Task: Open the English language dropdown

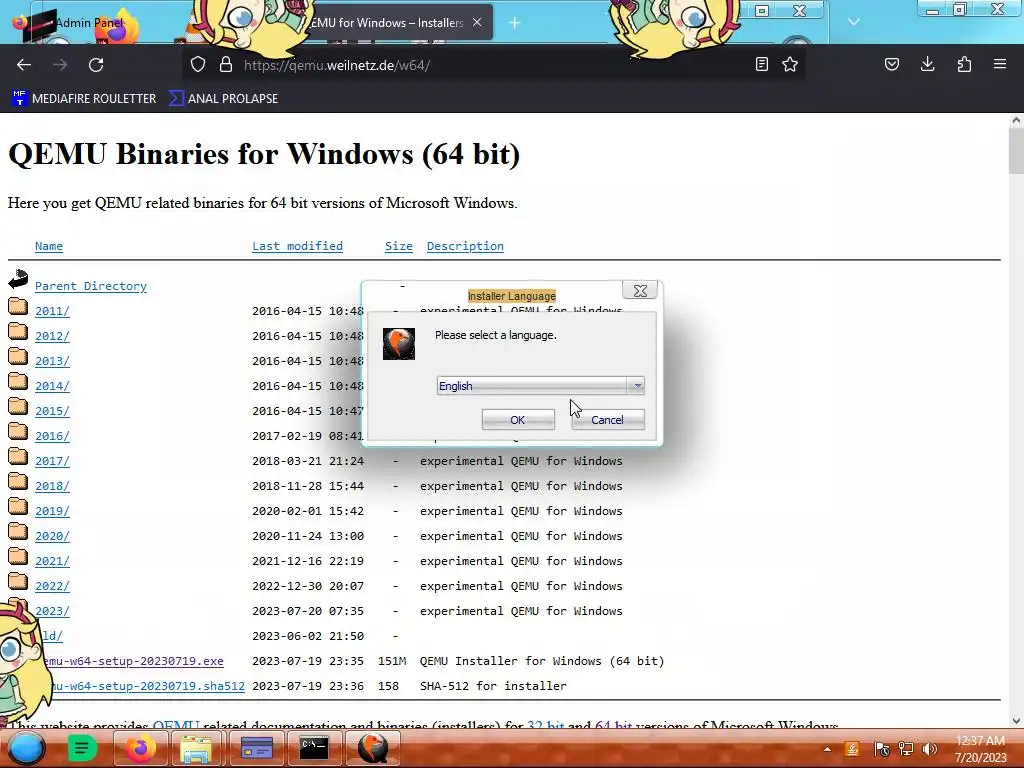Action: point(541,386)
